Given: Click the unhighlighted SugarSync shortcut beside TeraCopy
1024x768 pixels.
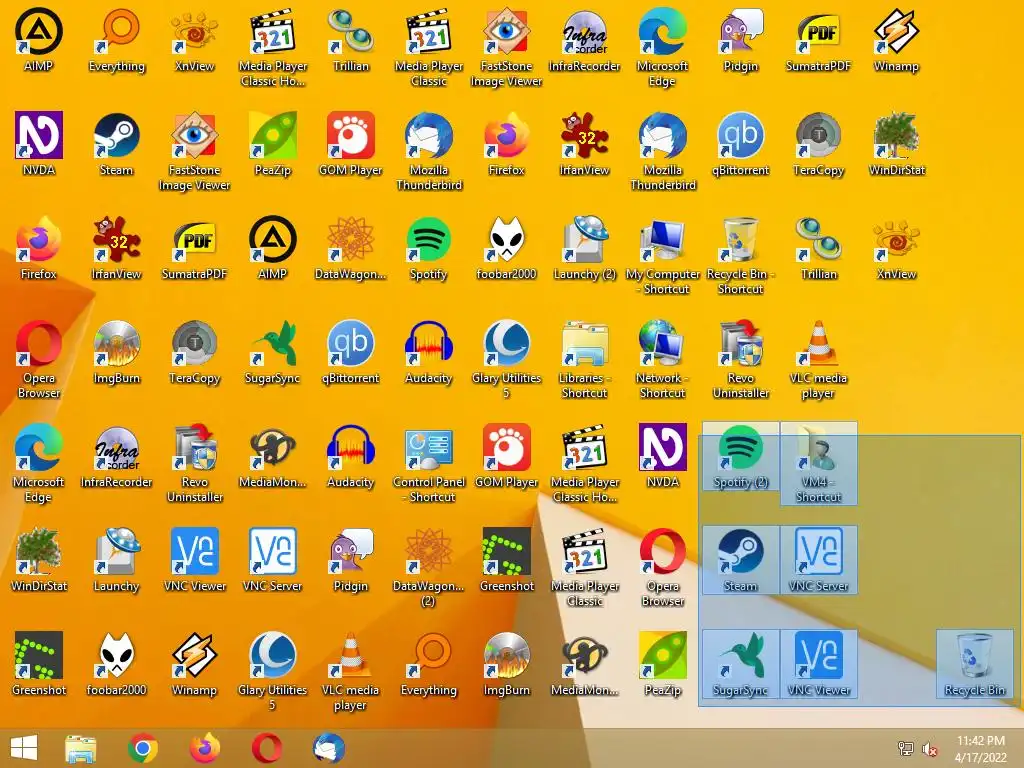Looking at the screenshot, I should coord(272,353).
